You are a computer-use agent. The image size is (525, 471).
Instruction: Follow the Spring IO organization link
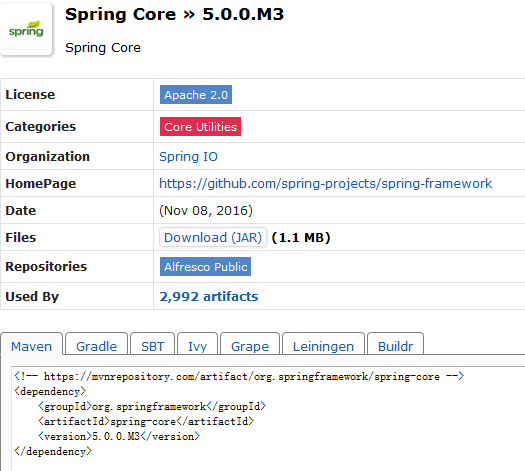click(x=188, y=157)
